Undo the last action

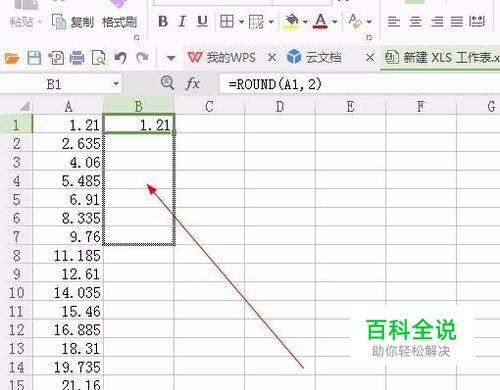120,58
